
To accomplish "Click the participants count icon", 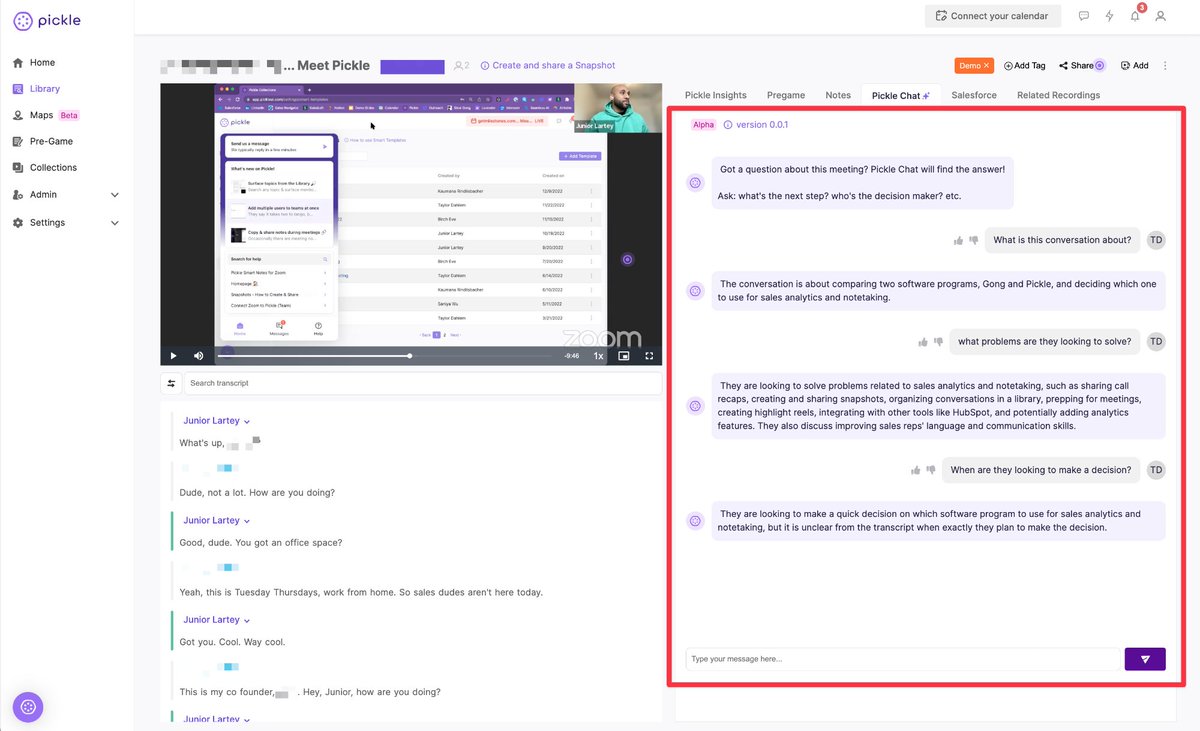I will pos(461,66).
